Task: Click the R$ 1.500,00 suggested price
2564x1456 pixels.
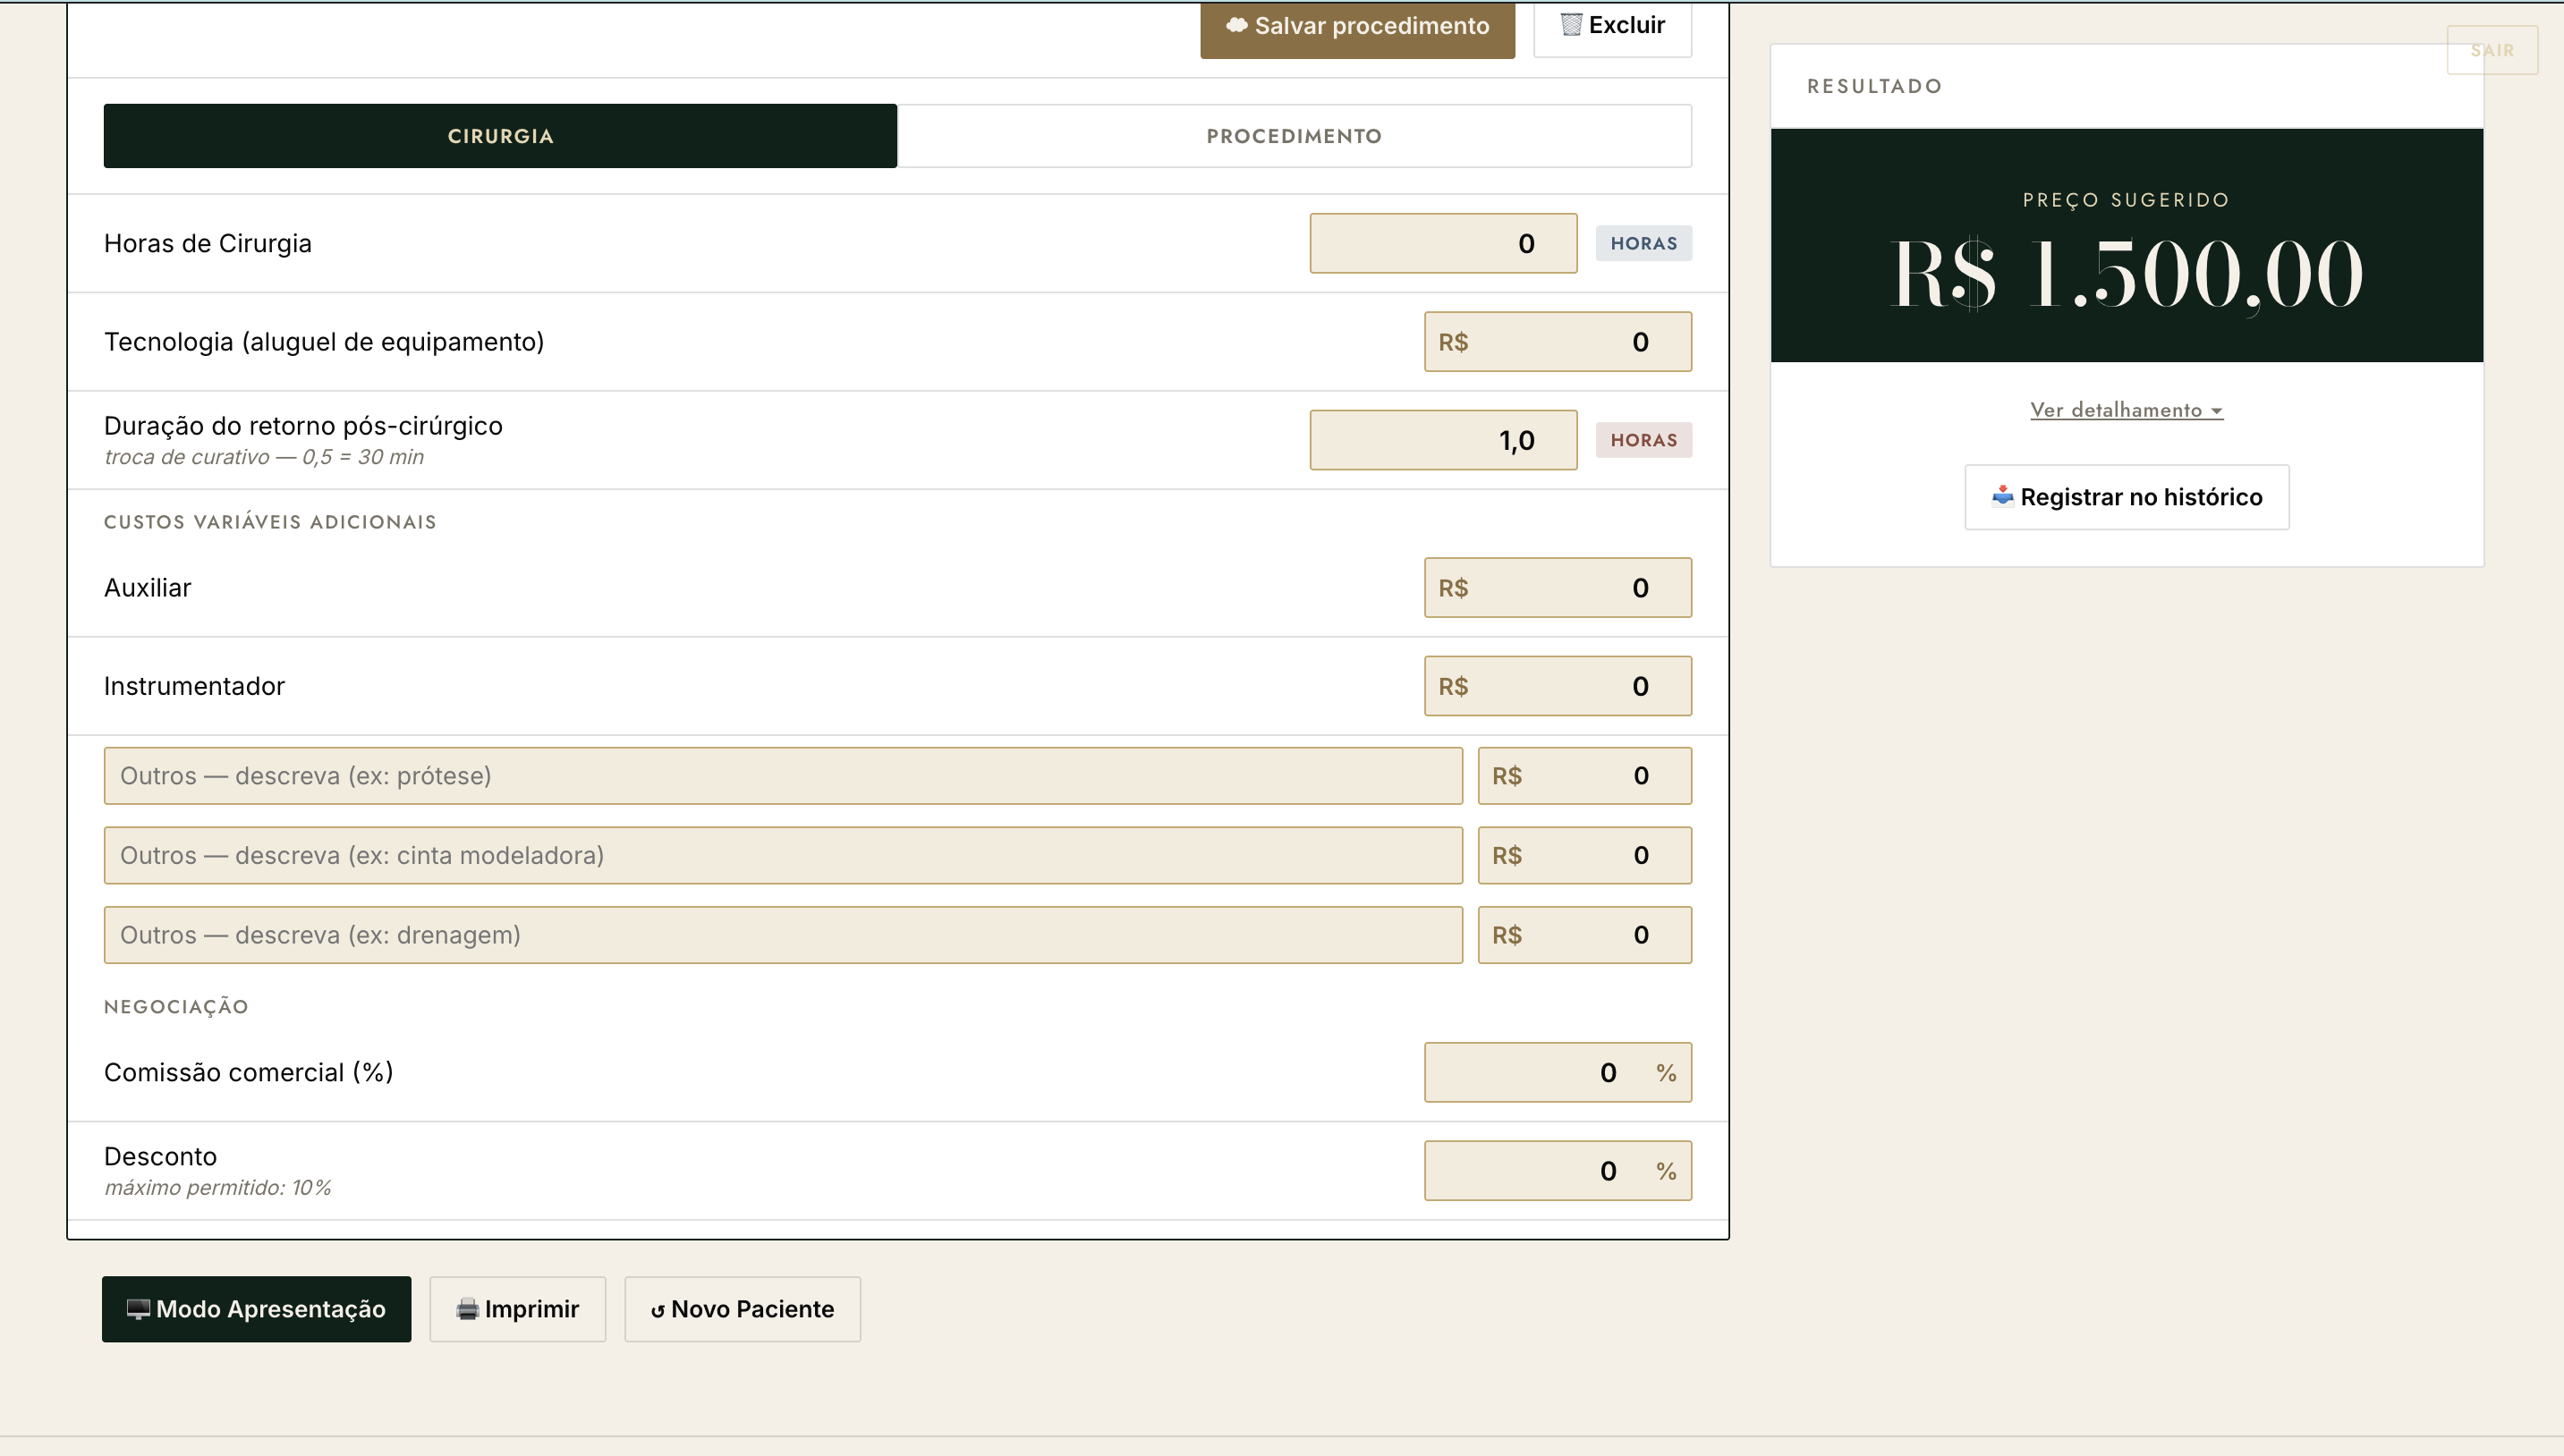Action: (x=2127, y=275)
